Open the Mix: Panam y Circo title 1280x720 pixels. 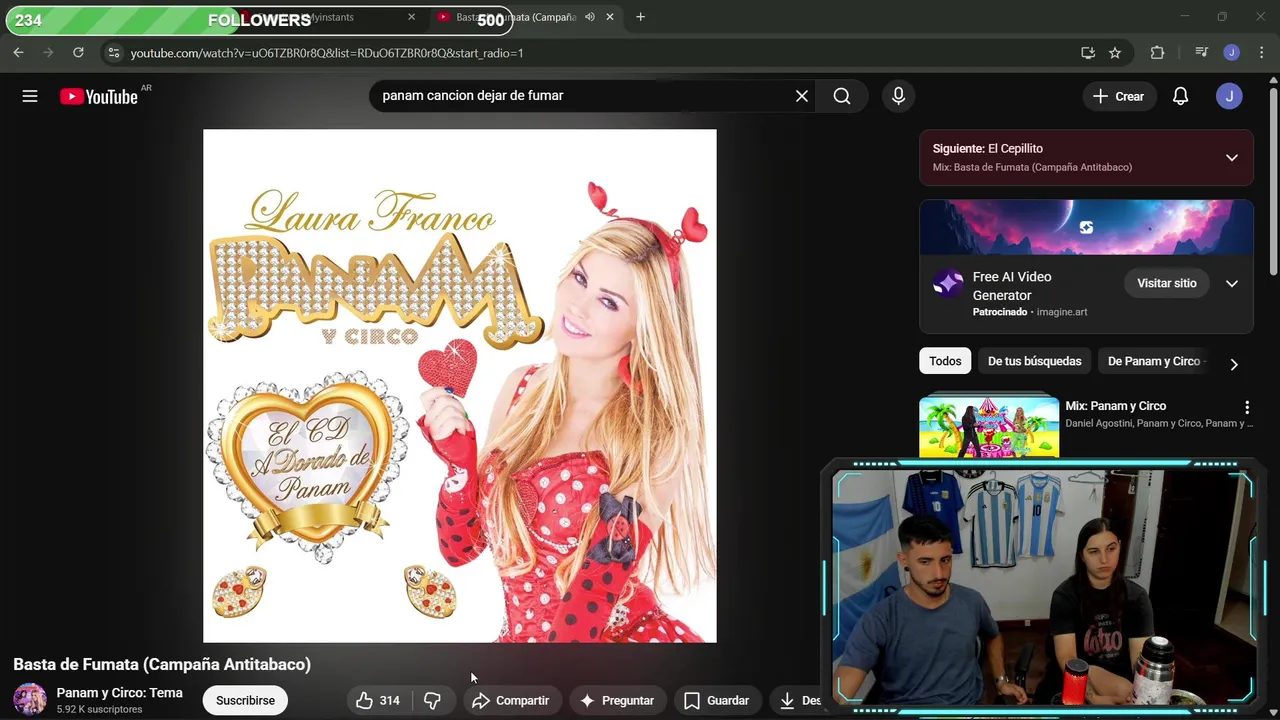point(1115,406)
